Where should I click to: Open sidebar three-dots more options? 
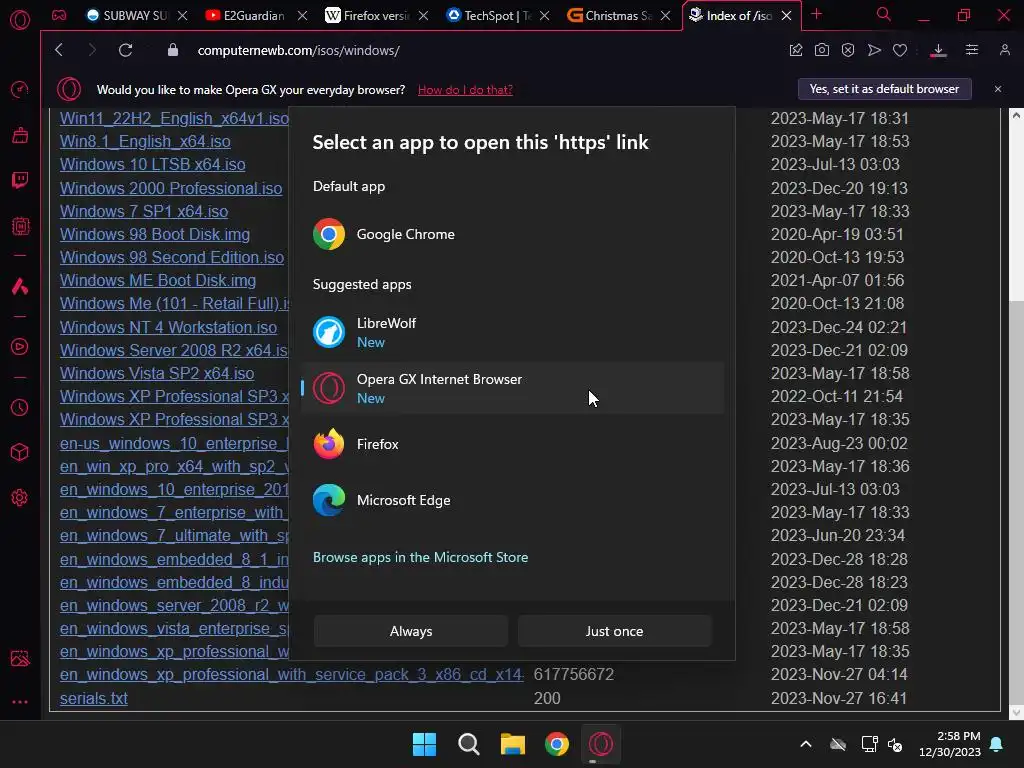(20, 702)
